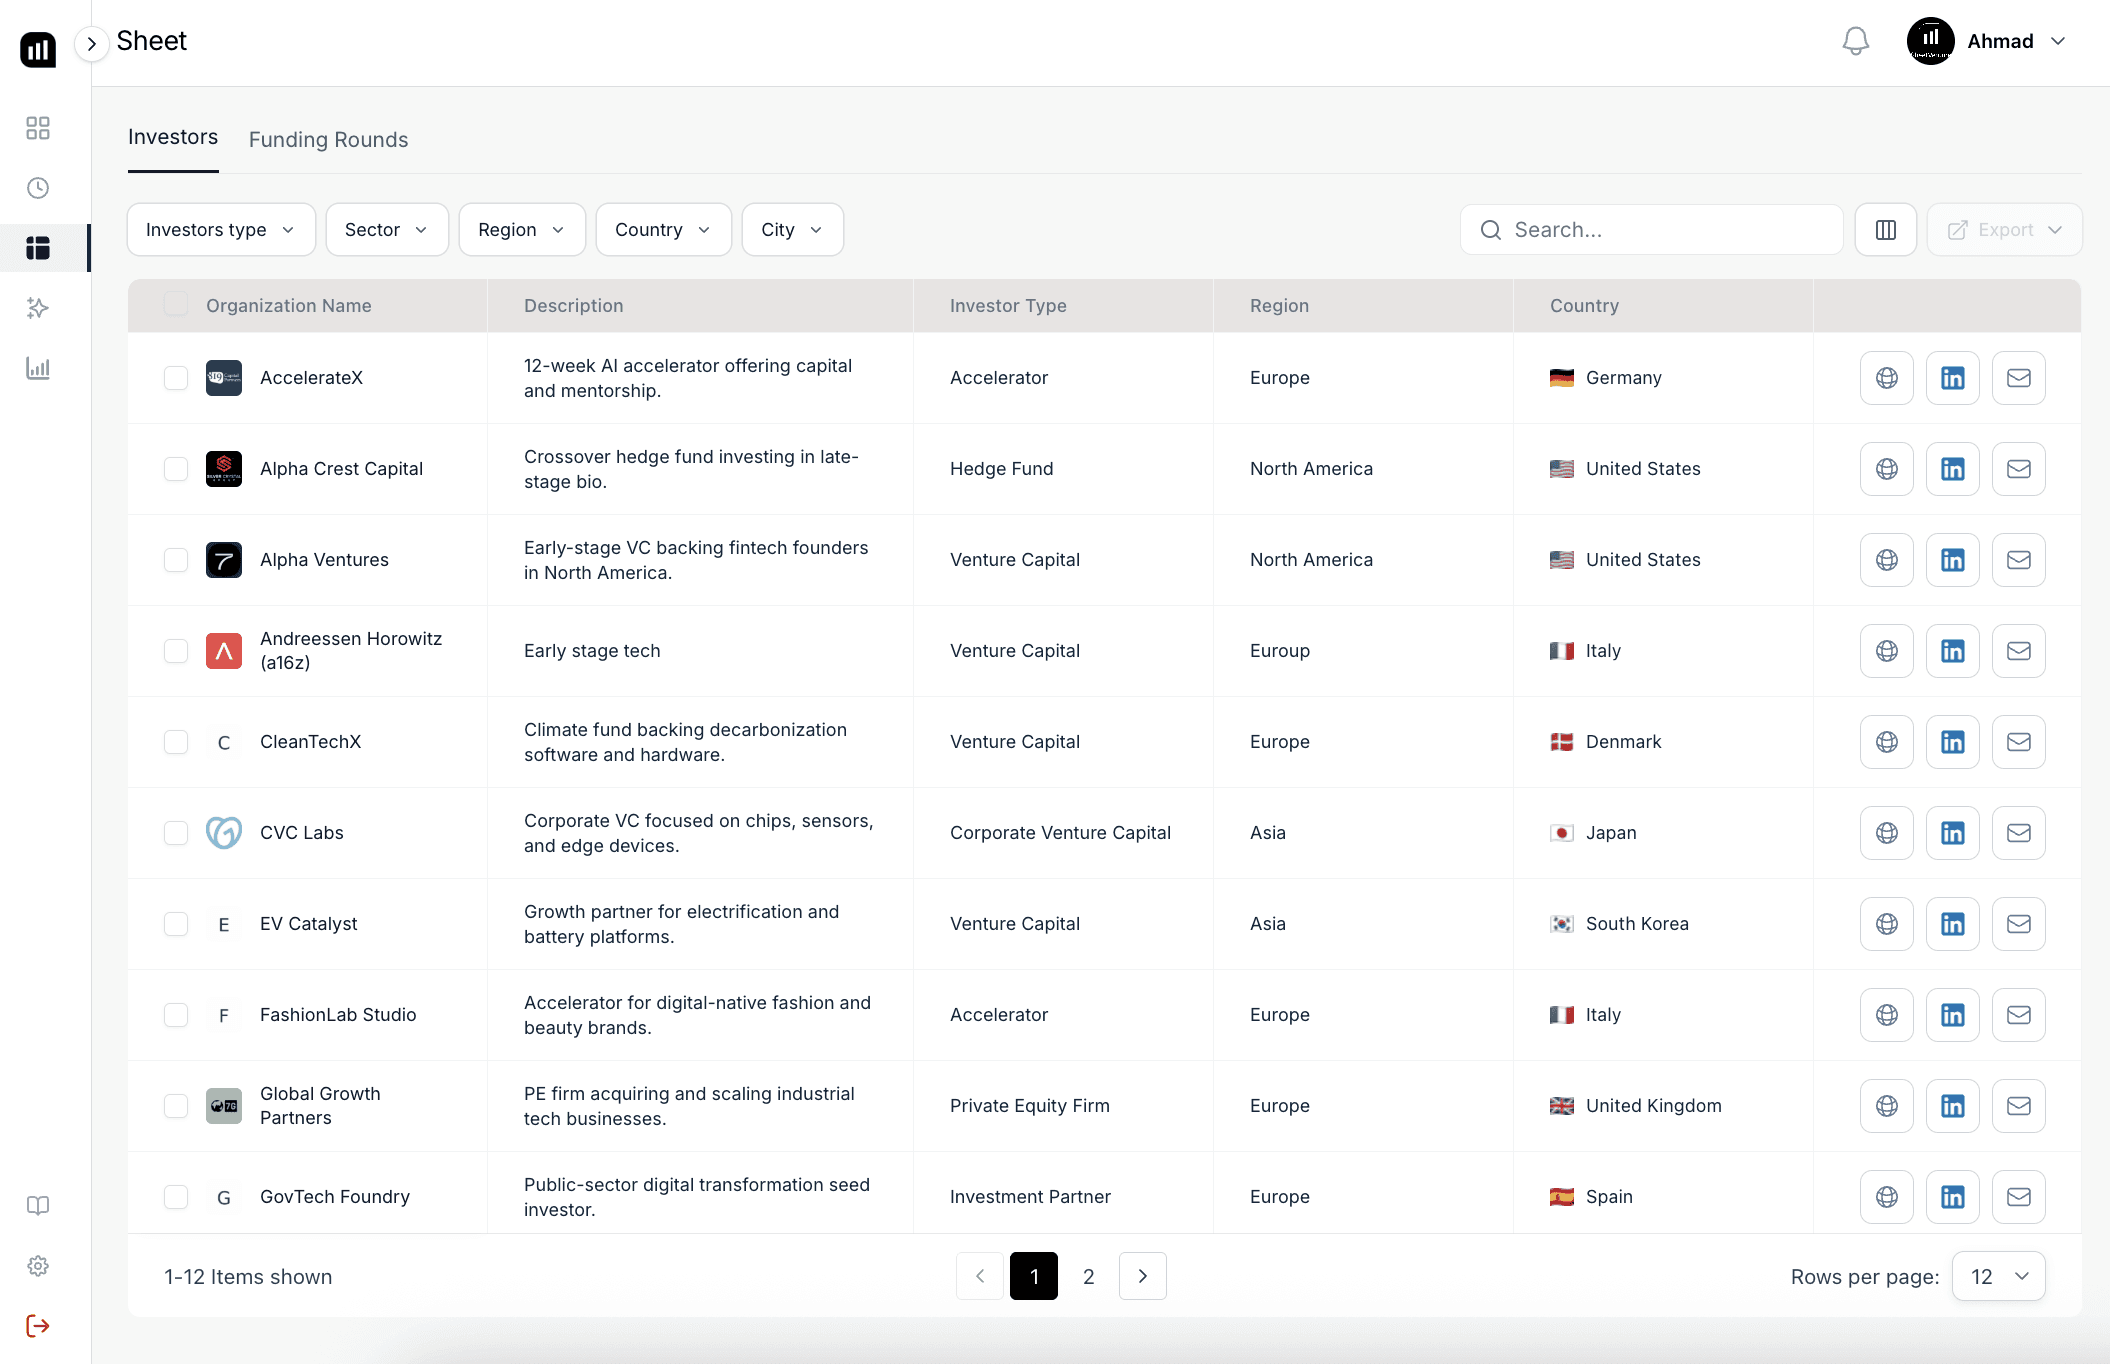2110x1364 pixels.
Task: Open the notifications bell
Action: pyautogui.click(x=1855, y=41)
